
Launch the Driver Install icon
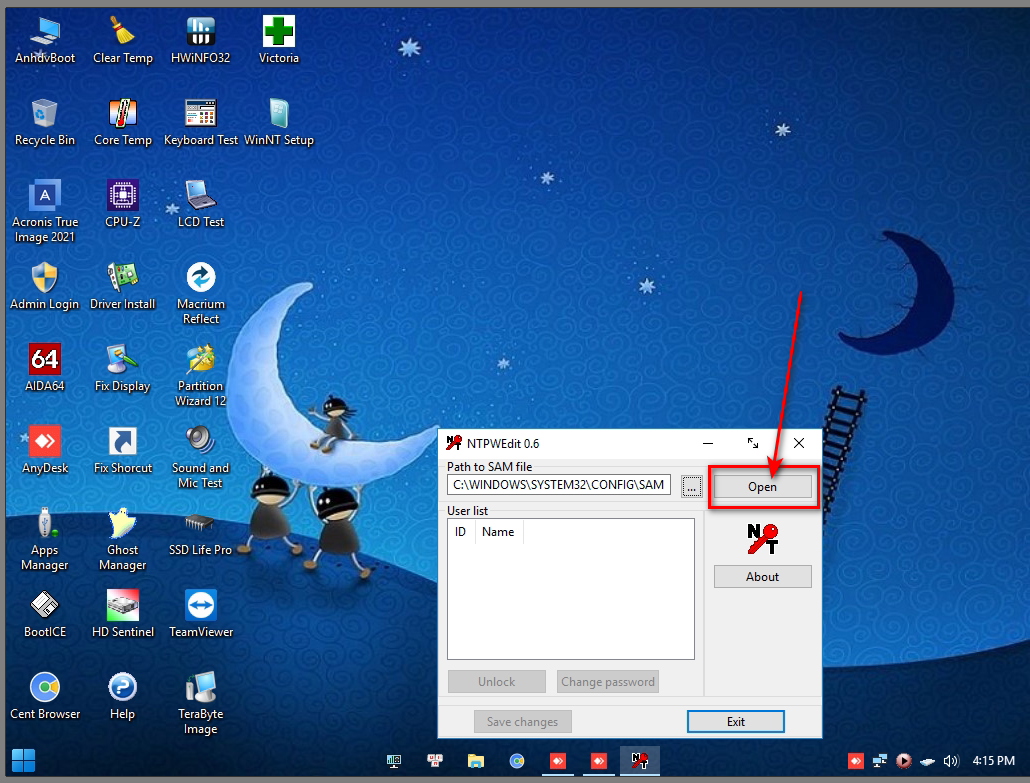point(123,286)
